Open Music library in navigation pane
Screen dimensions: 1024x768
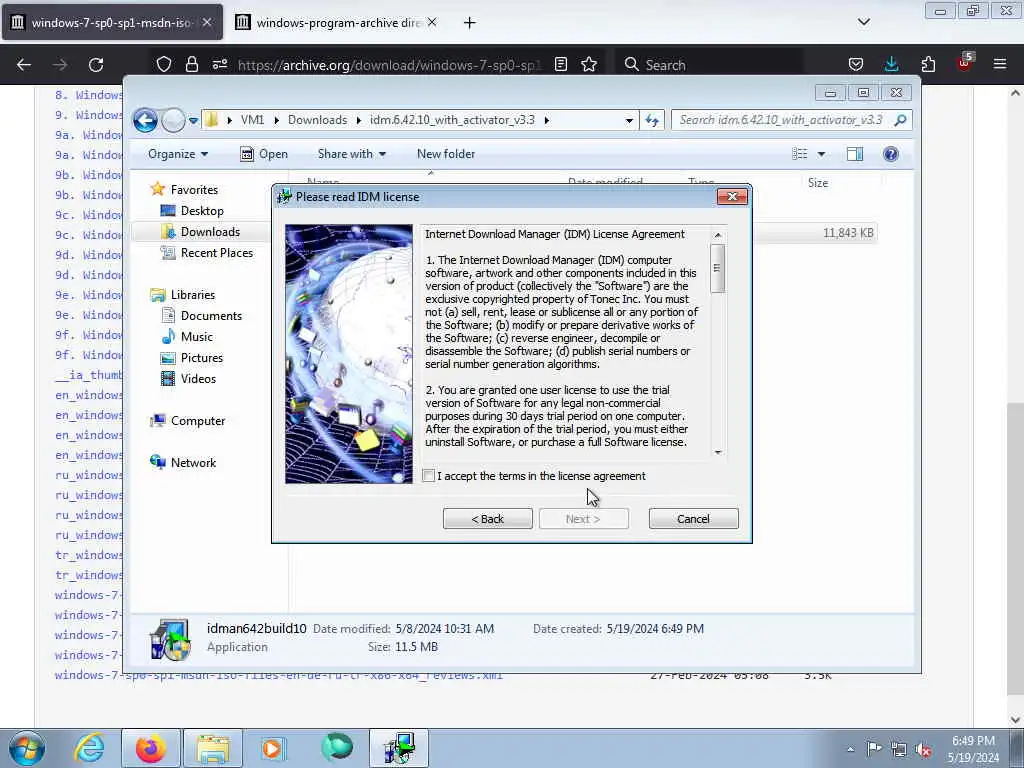click(x=197, y=337)
